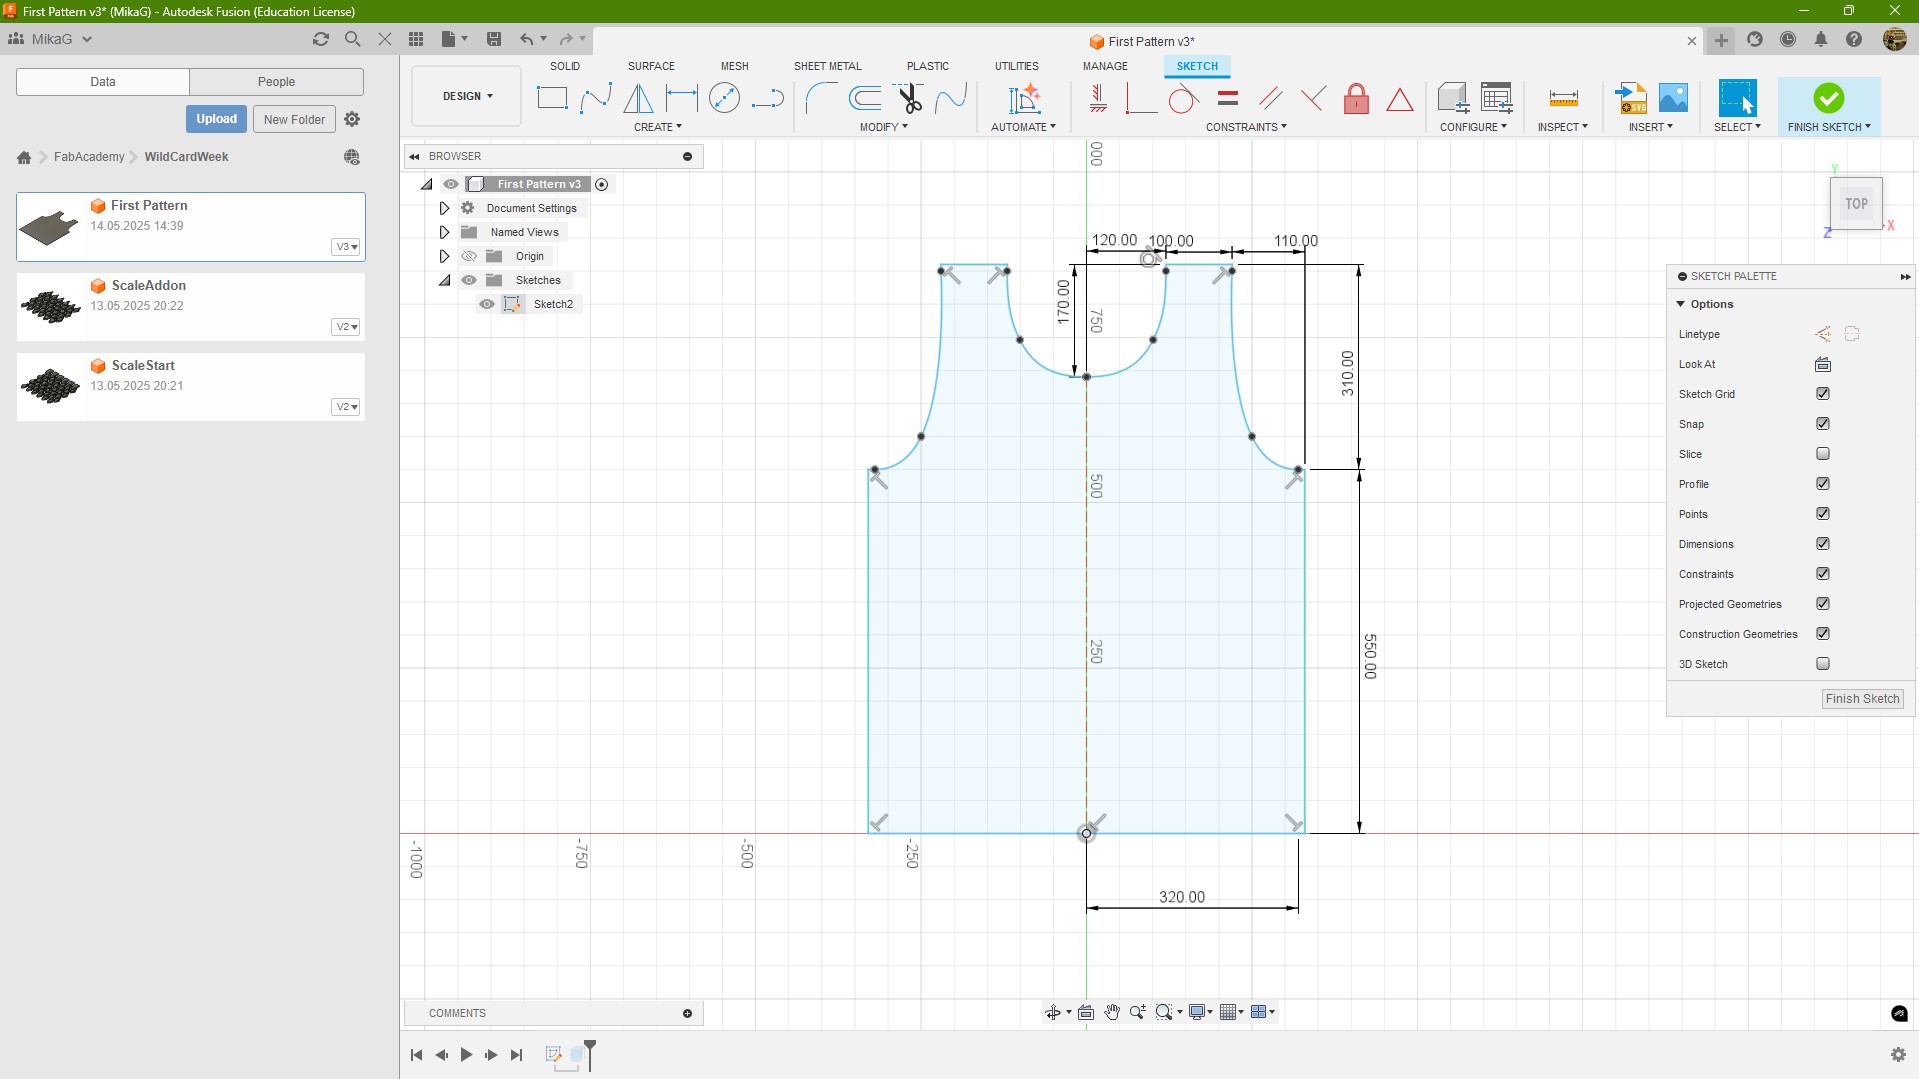Open the INSPECT dropdown menu
This screenshot has height=1079, width=1919.
pos(1563,127)
